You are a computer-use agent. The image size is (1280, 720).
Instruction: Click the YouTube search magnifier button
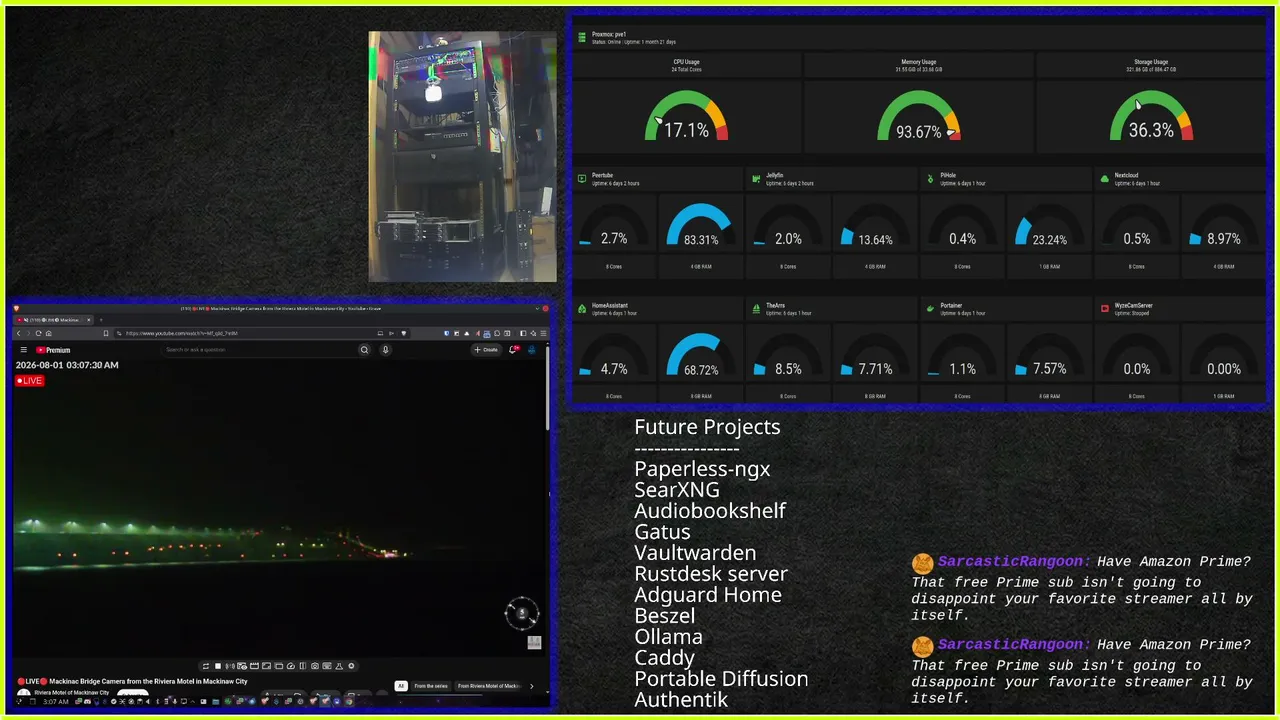(364, 350)
